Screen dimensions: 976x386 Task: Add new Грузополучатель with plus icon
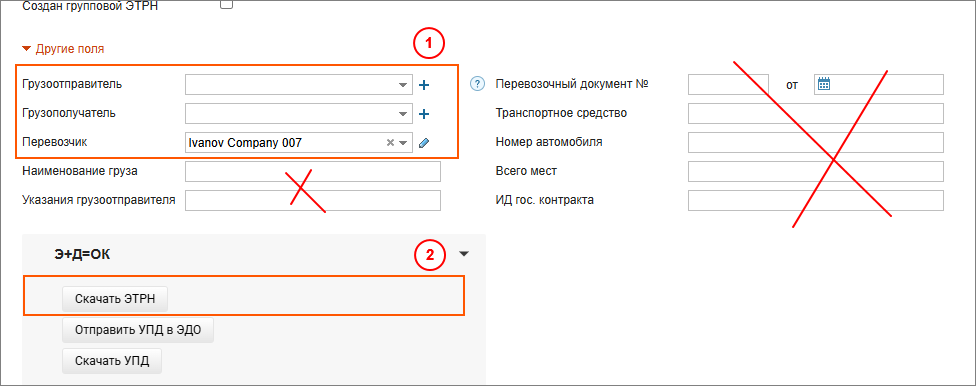[x=424, y=114]
